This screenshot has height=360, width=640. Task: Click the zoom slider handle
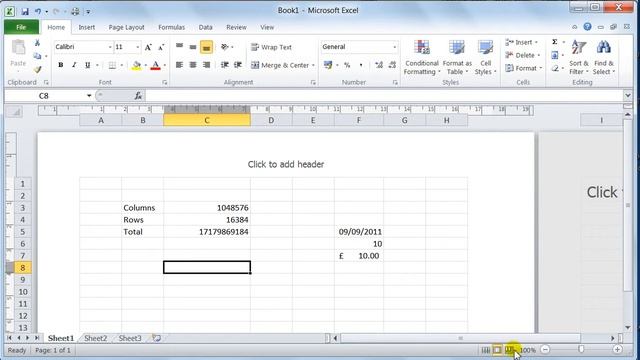pyautogui.click(x=581, y=349)
